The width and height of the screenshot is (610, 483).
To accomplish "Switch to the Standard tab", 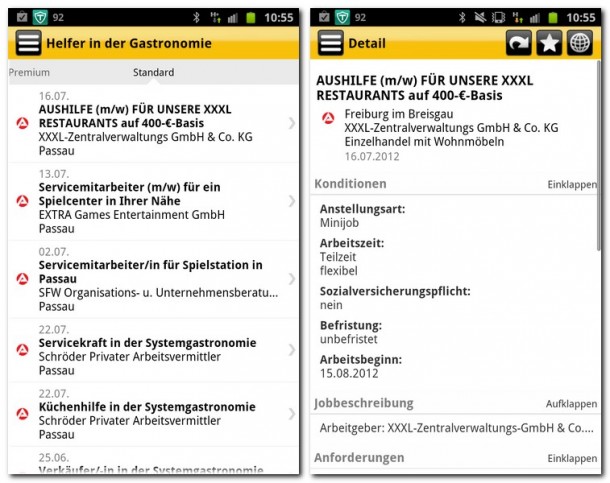I will pyautogui.click(x=153, y=73).
